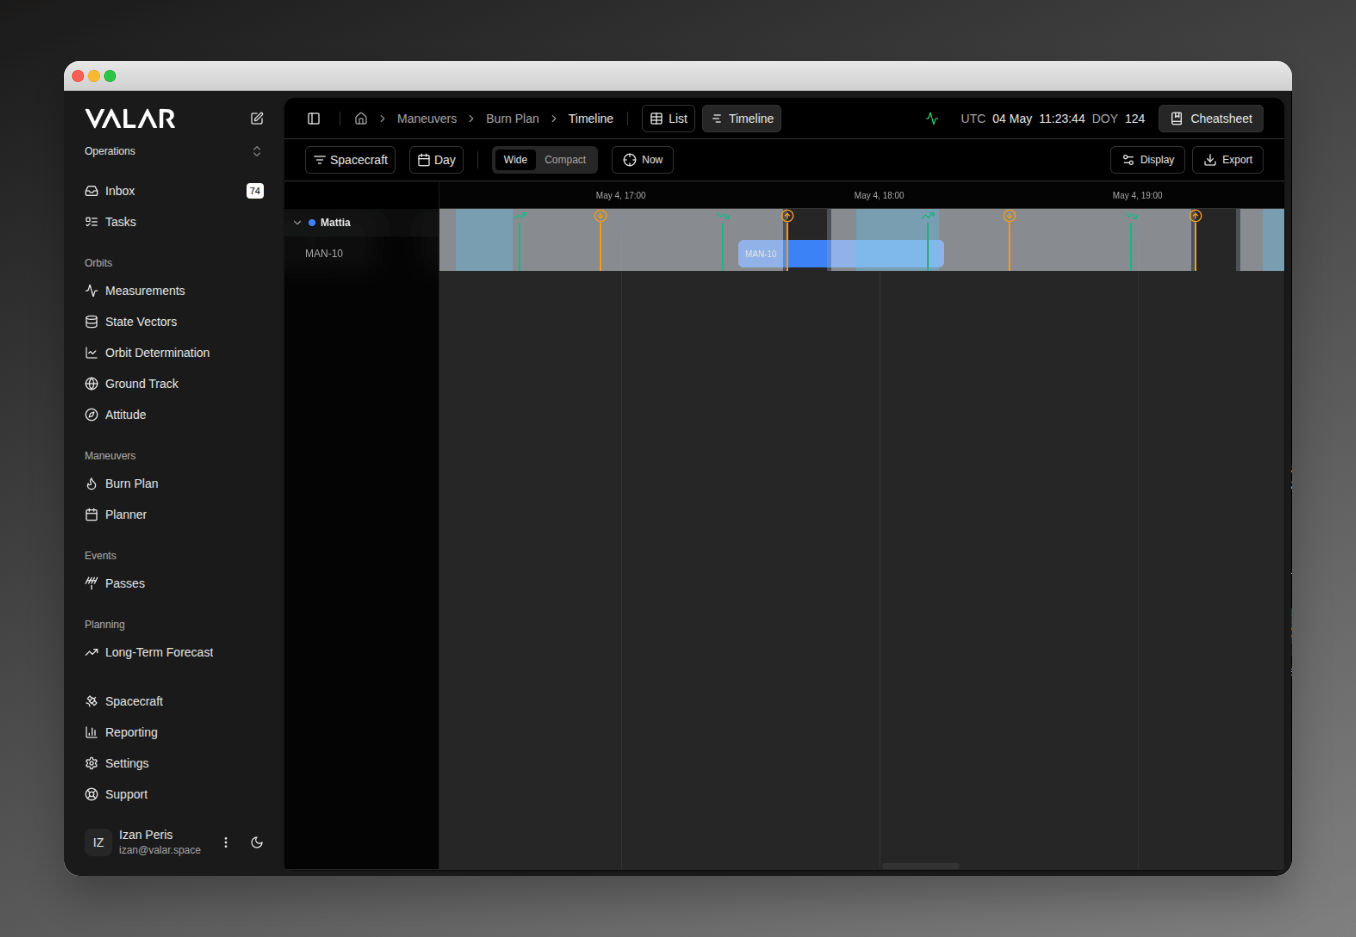Click the May 4, 19:00 time label
This screenshot has height=937, width=1356.
coord(1138,196)
